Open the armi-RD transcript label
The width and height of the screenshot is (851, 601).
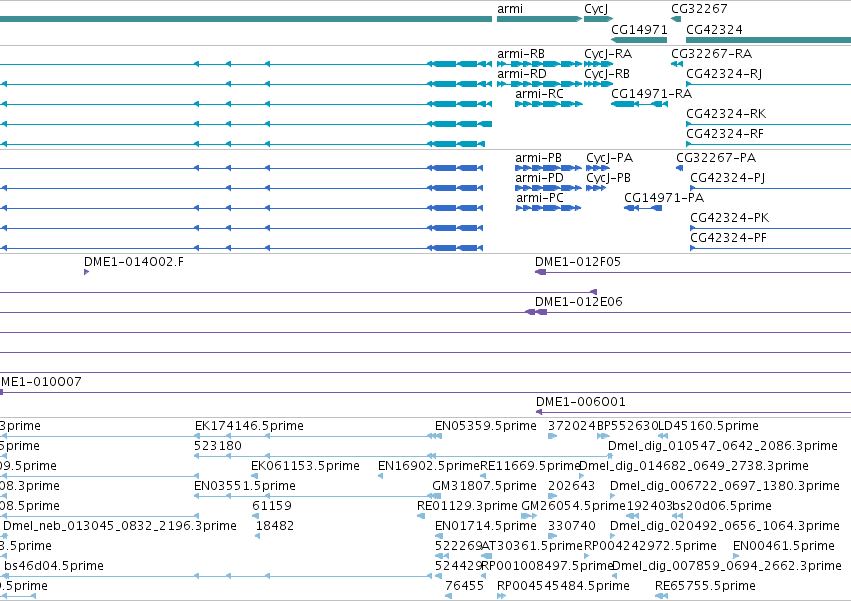522,74
